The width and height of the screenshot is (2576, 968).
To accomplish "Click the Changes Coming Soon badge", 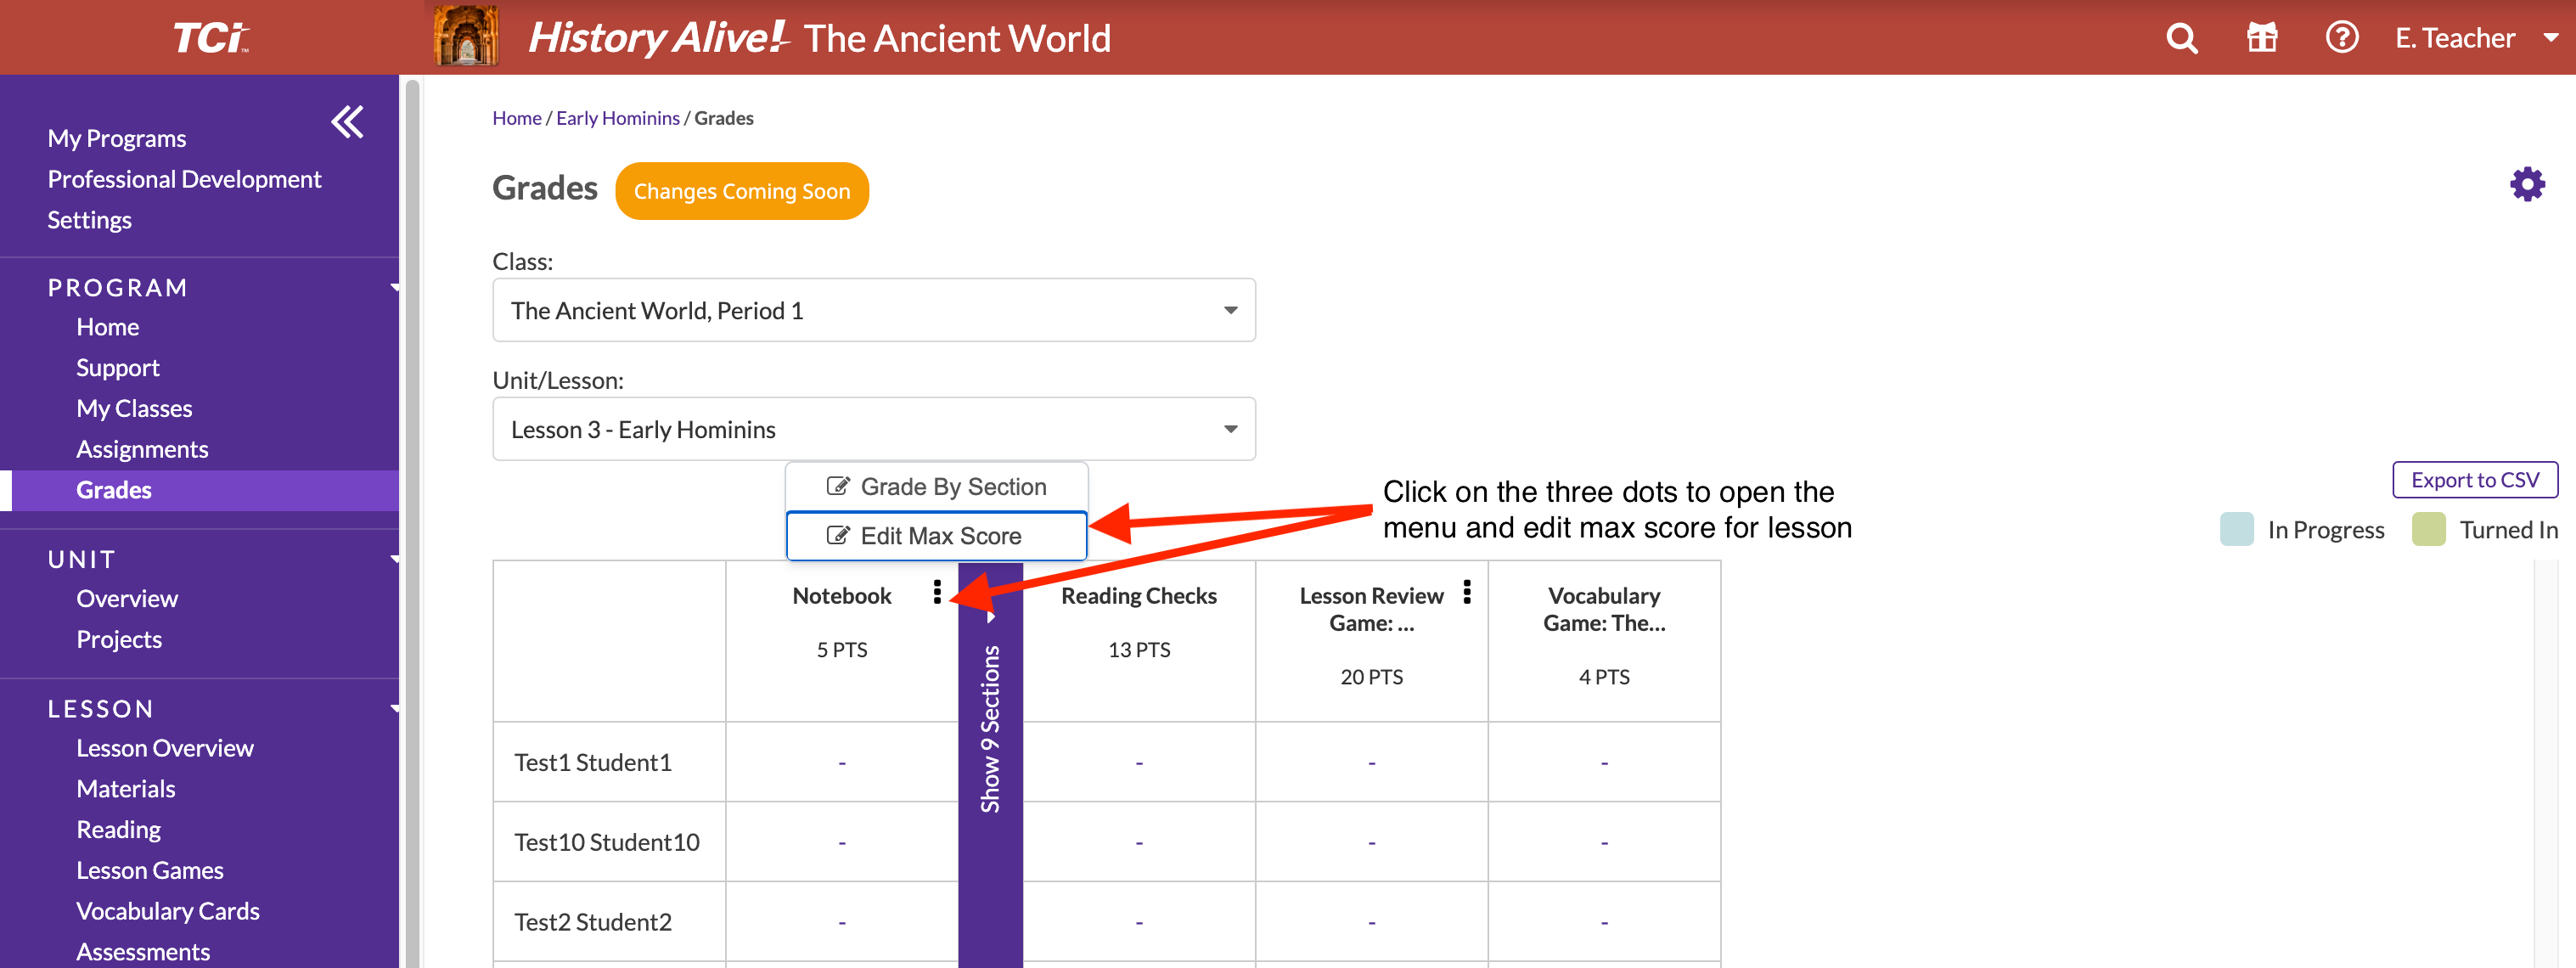I will pos(742,191).
